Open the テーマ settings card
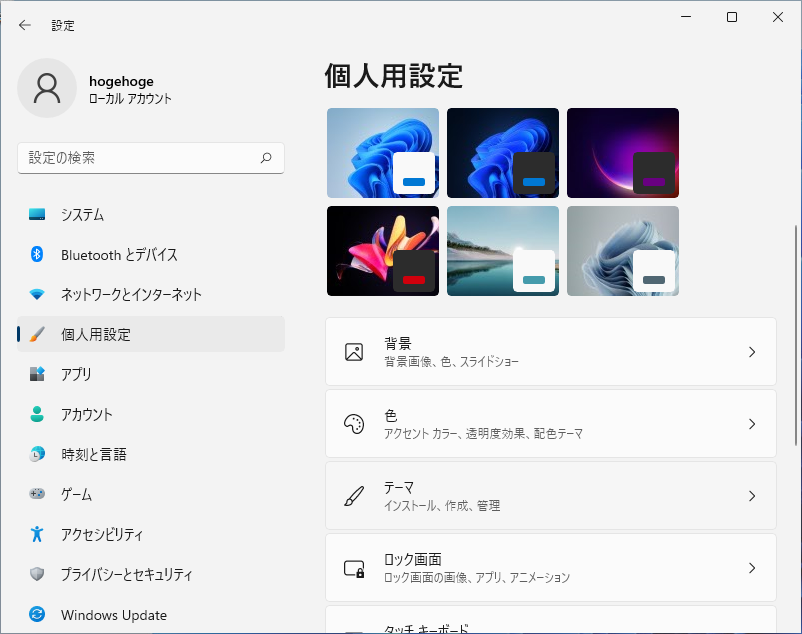Image resolution: width=802 pixels, height=634 pixels. (551, 496)
